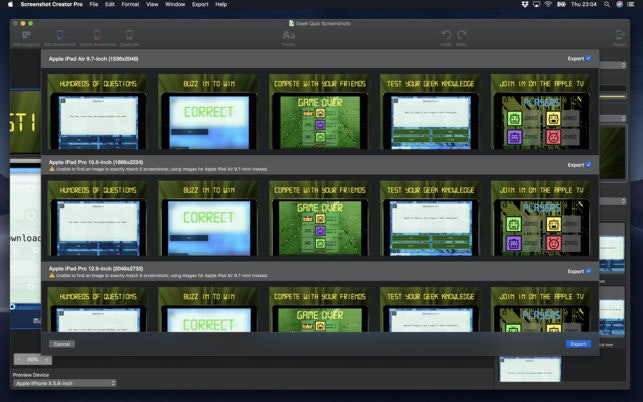Click the Apple iPad Pro 12.9-inch (2048x2732) heading
The image size is (643, 402).
[x=96, y=269]
